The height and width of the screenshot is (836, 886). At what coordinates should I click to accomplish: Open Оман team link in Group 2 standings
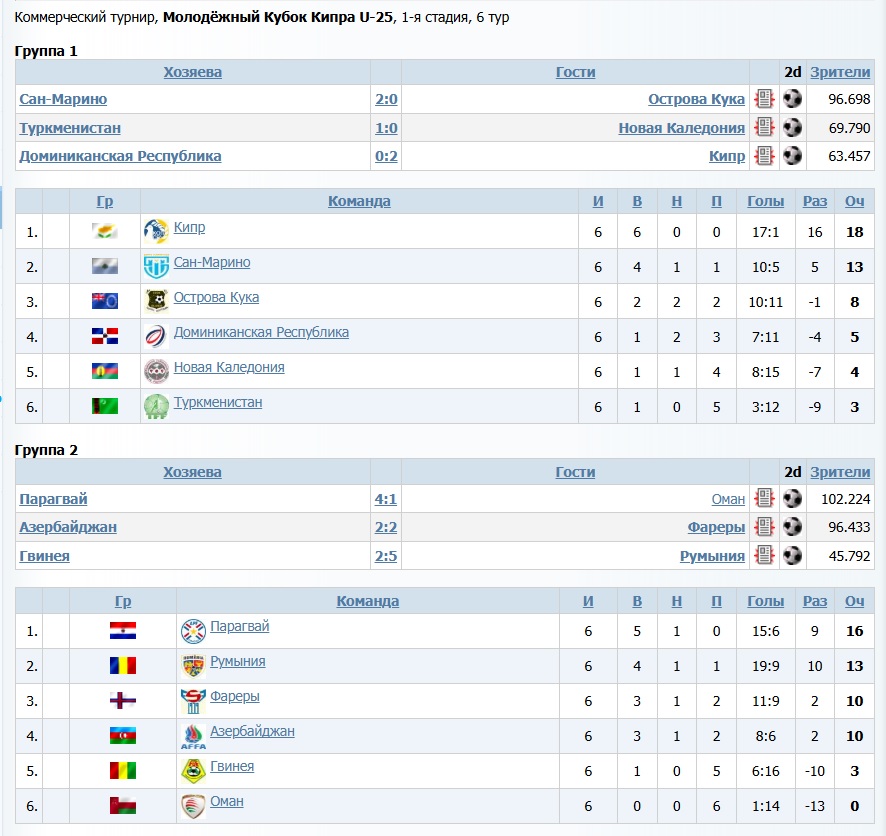[227, 801]
